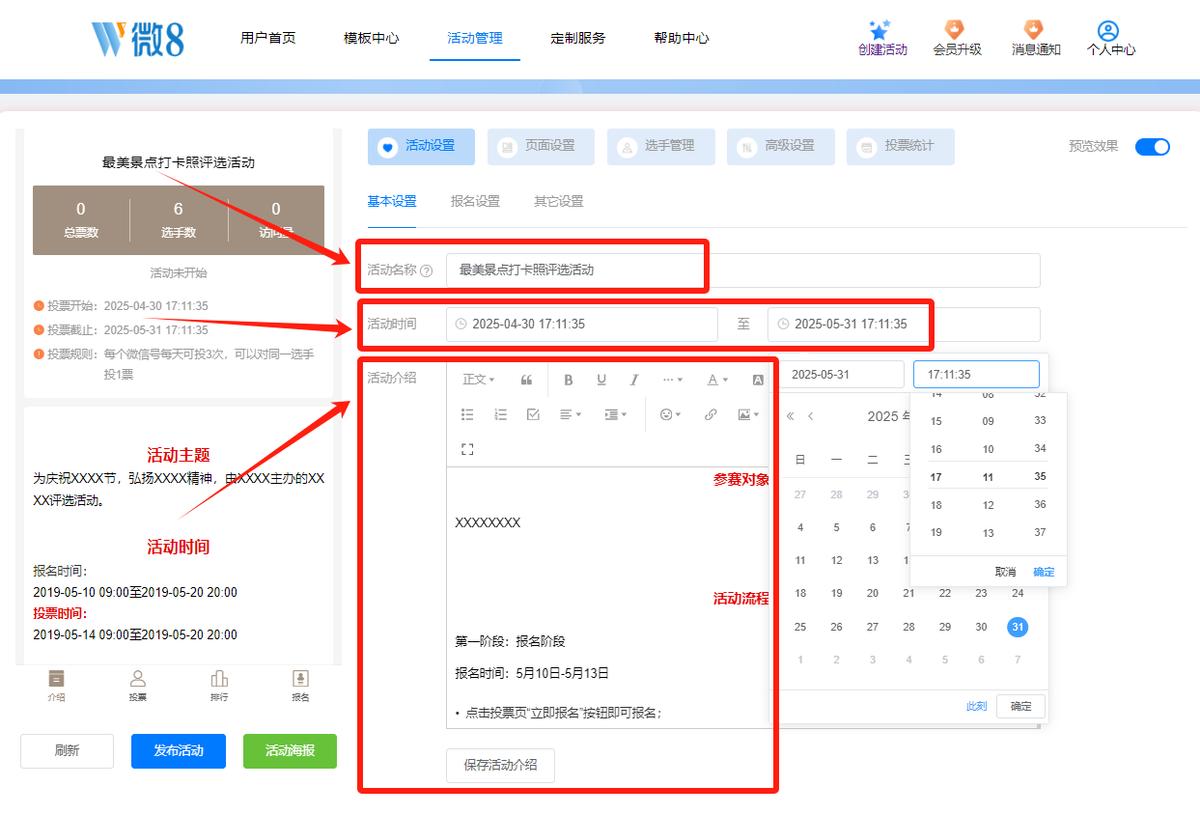The height and width of the screenshot is (819, 1200).
Task: Click the 发布活动 button
Action: click(x=178, y=751)
